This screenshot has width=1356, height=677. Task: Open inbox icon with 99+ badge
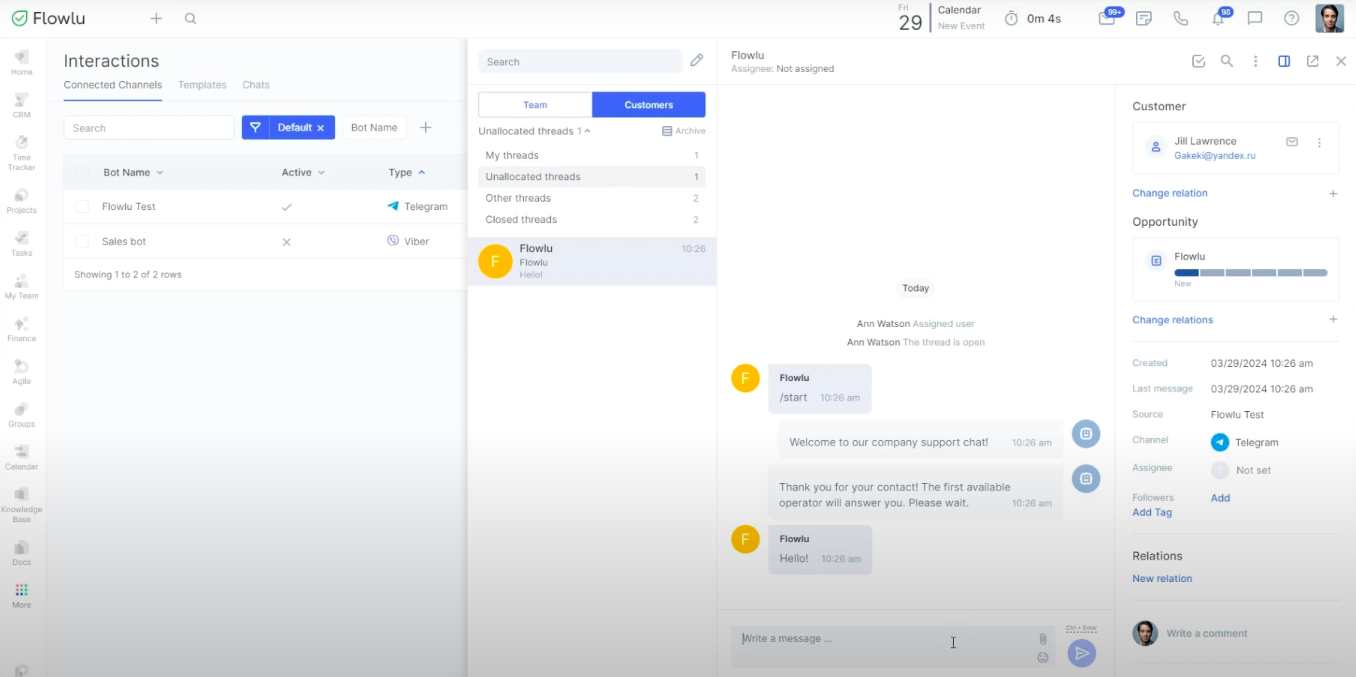tap(1107, 18)
